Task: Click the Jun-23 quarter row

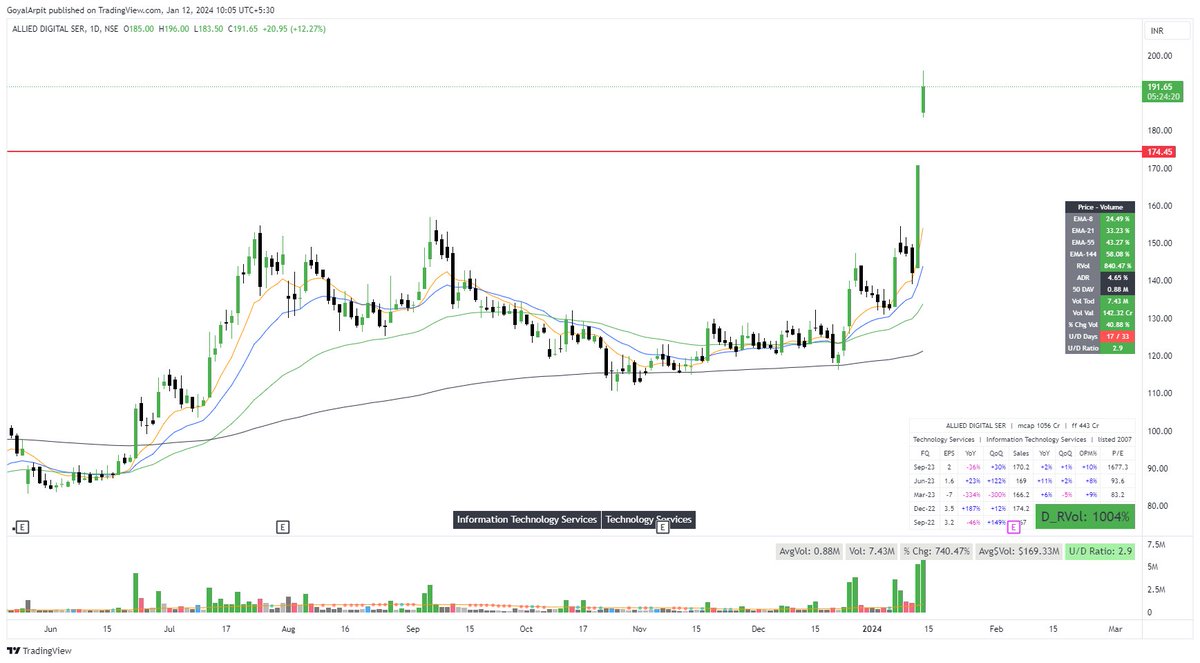Action: (1023, 480)
